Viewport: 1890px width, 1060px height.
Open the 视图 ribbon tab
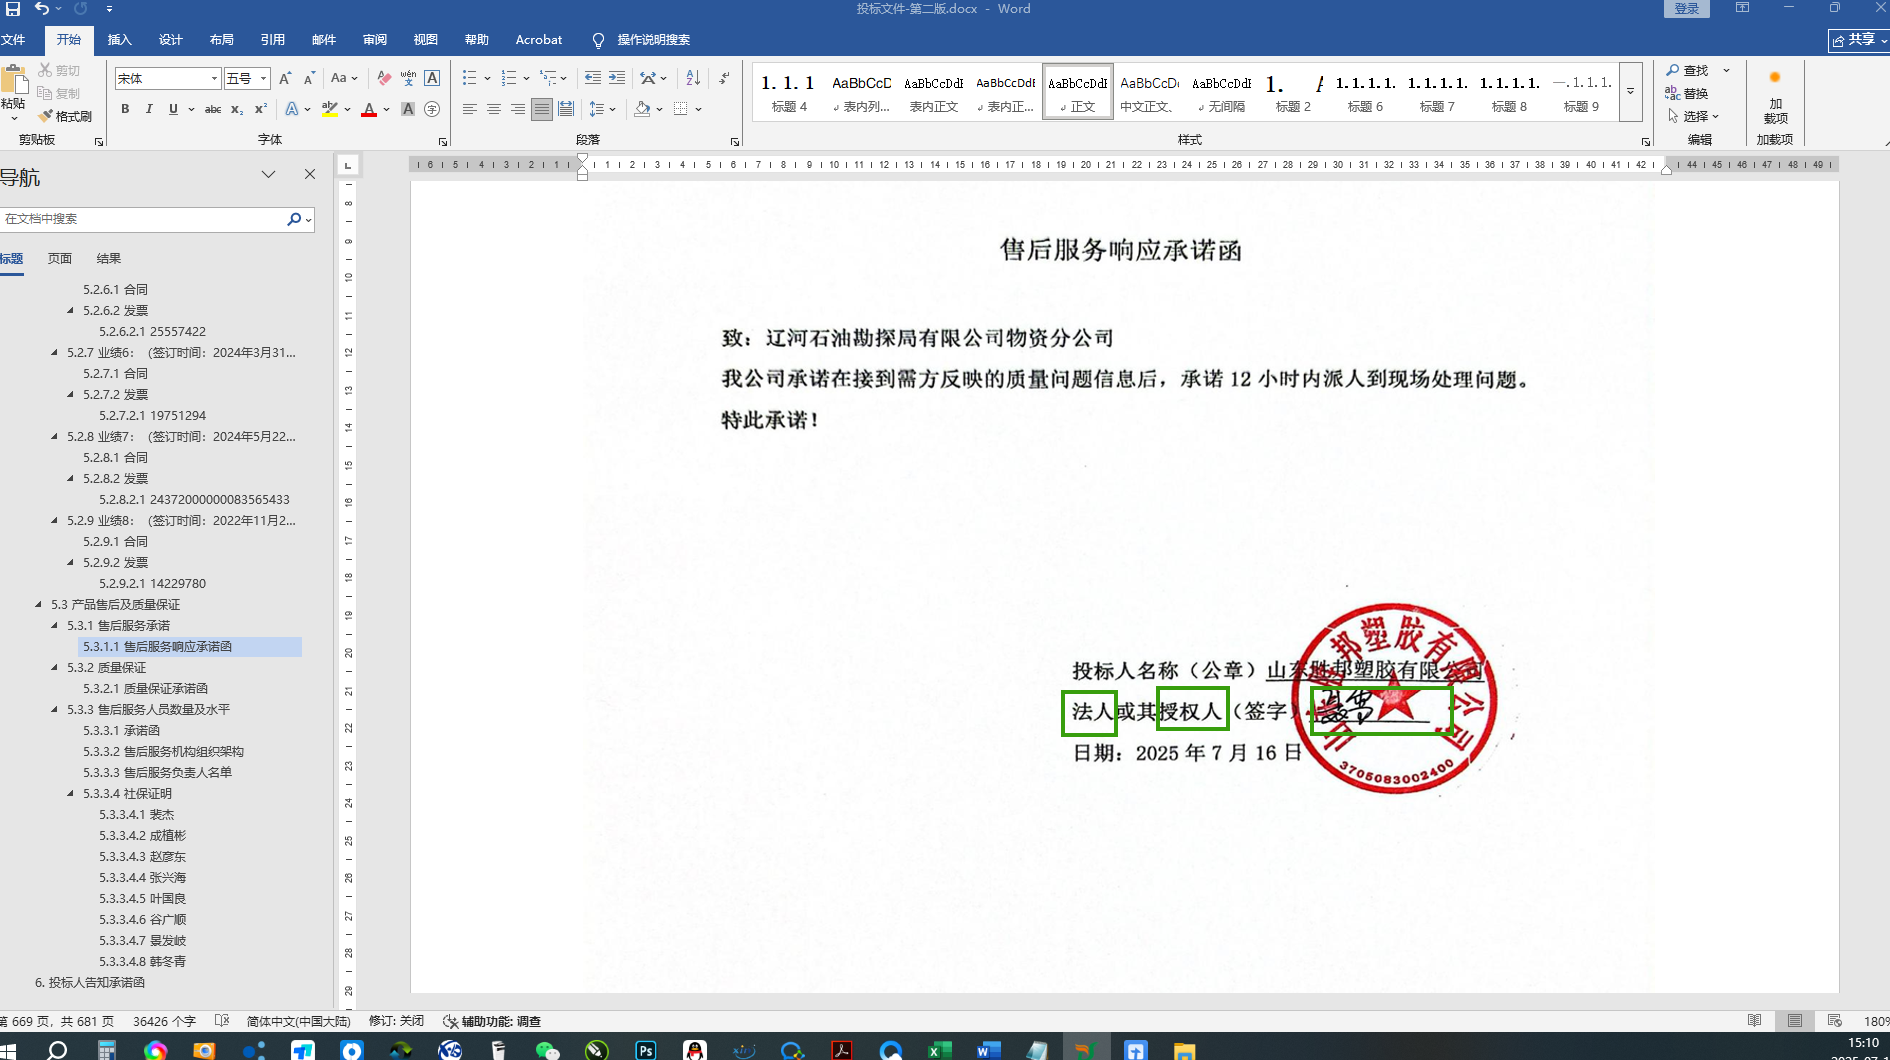coord(426,40)
